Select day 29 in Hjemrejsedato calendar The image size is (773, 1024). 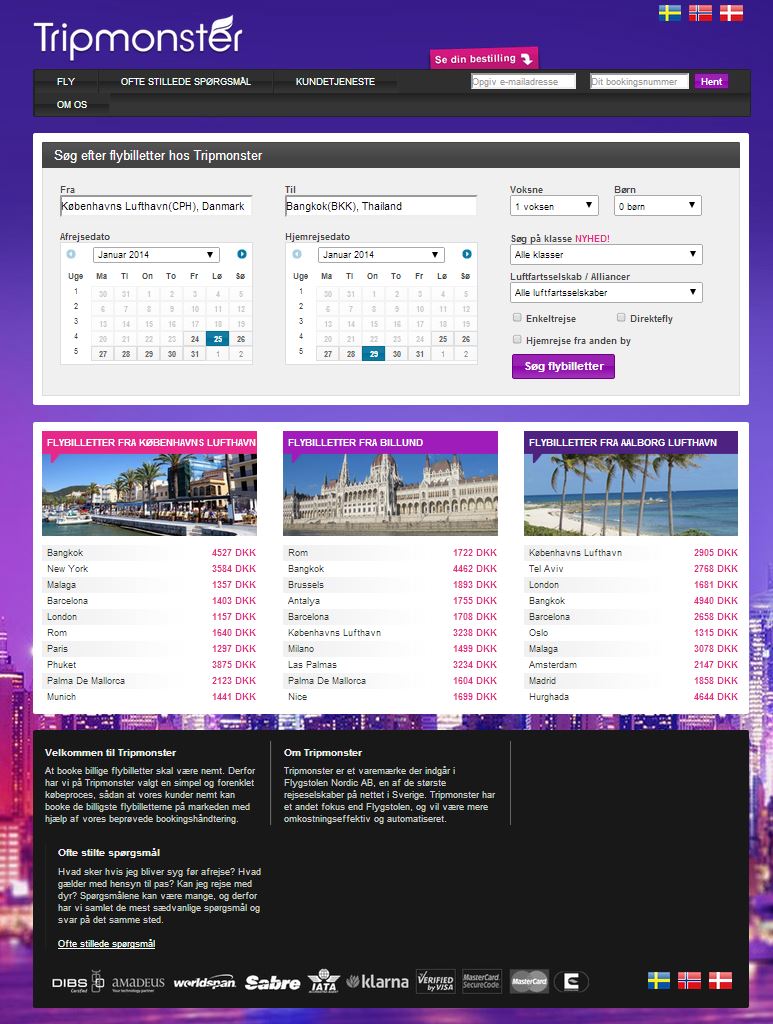[373, 354]
